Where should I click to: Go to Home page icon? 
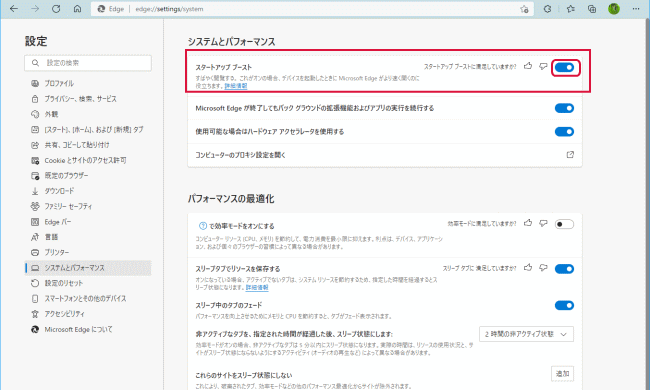pos(77,9)
